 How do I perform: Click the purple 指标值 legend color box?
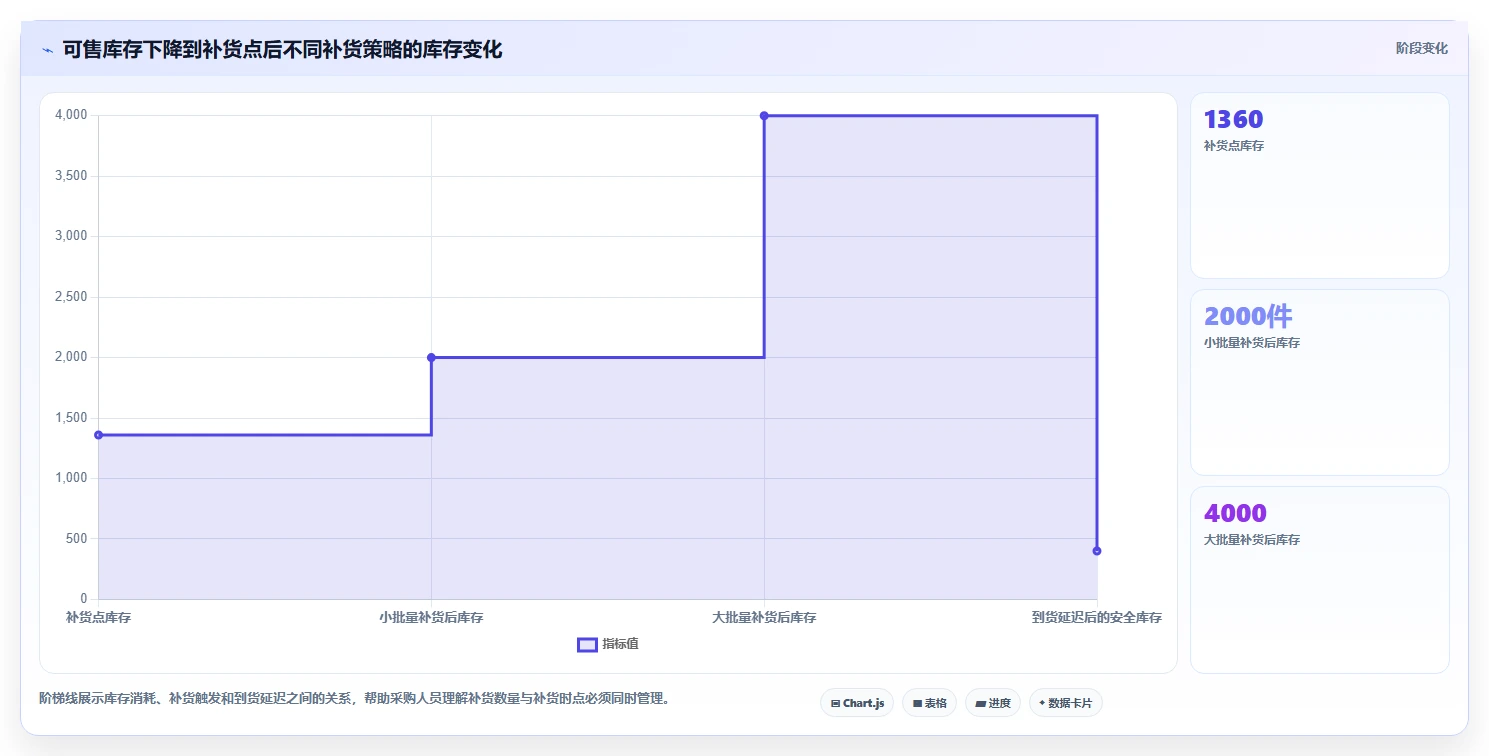587,644
